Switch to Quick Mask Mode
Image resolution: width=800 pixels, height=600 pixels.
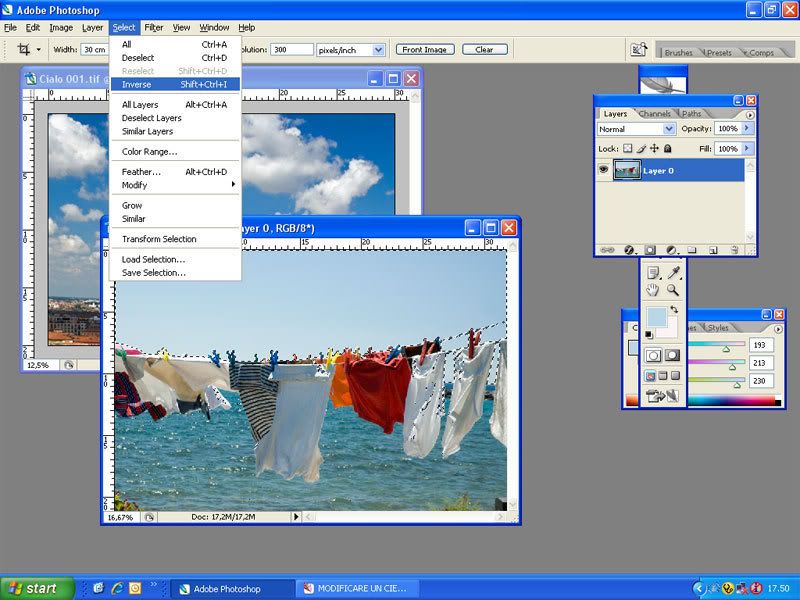point(672,355)
